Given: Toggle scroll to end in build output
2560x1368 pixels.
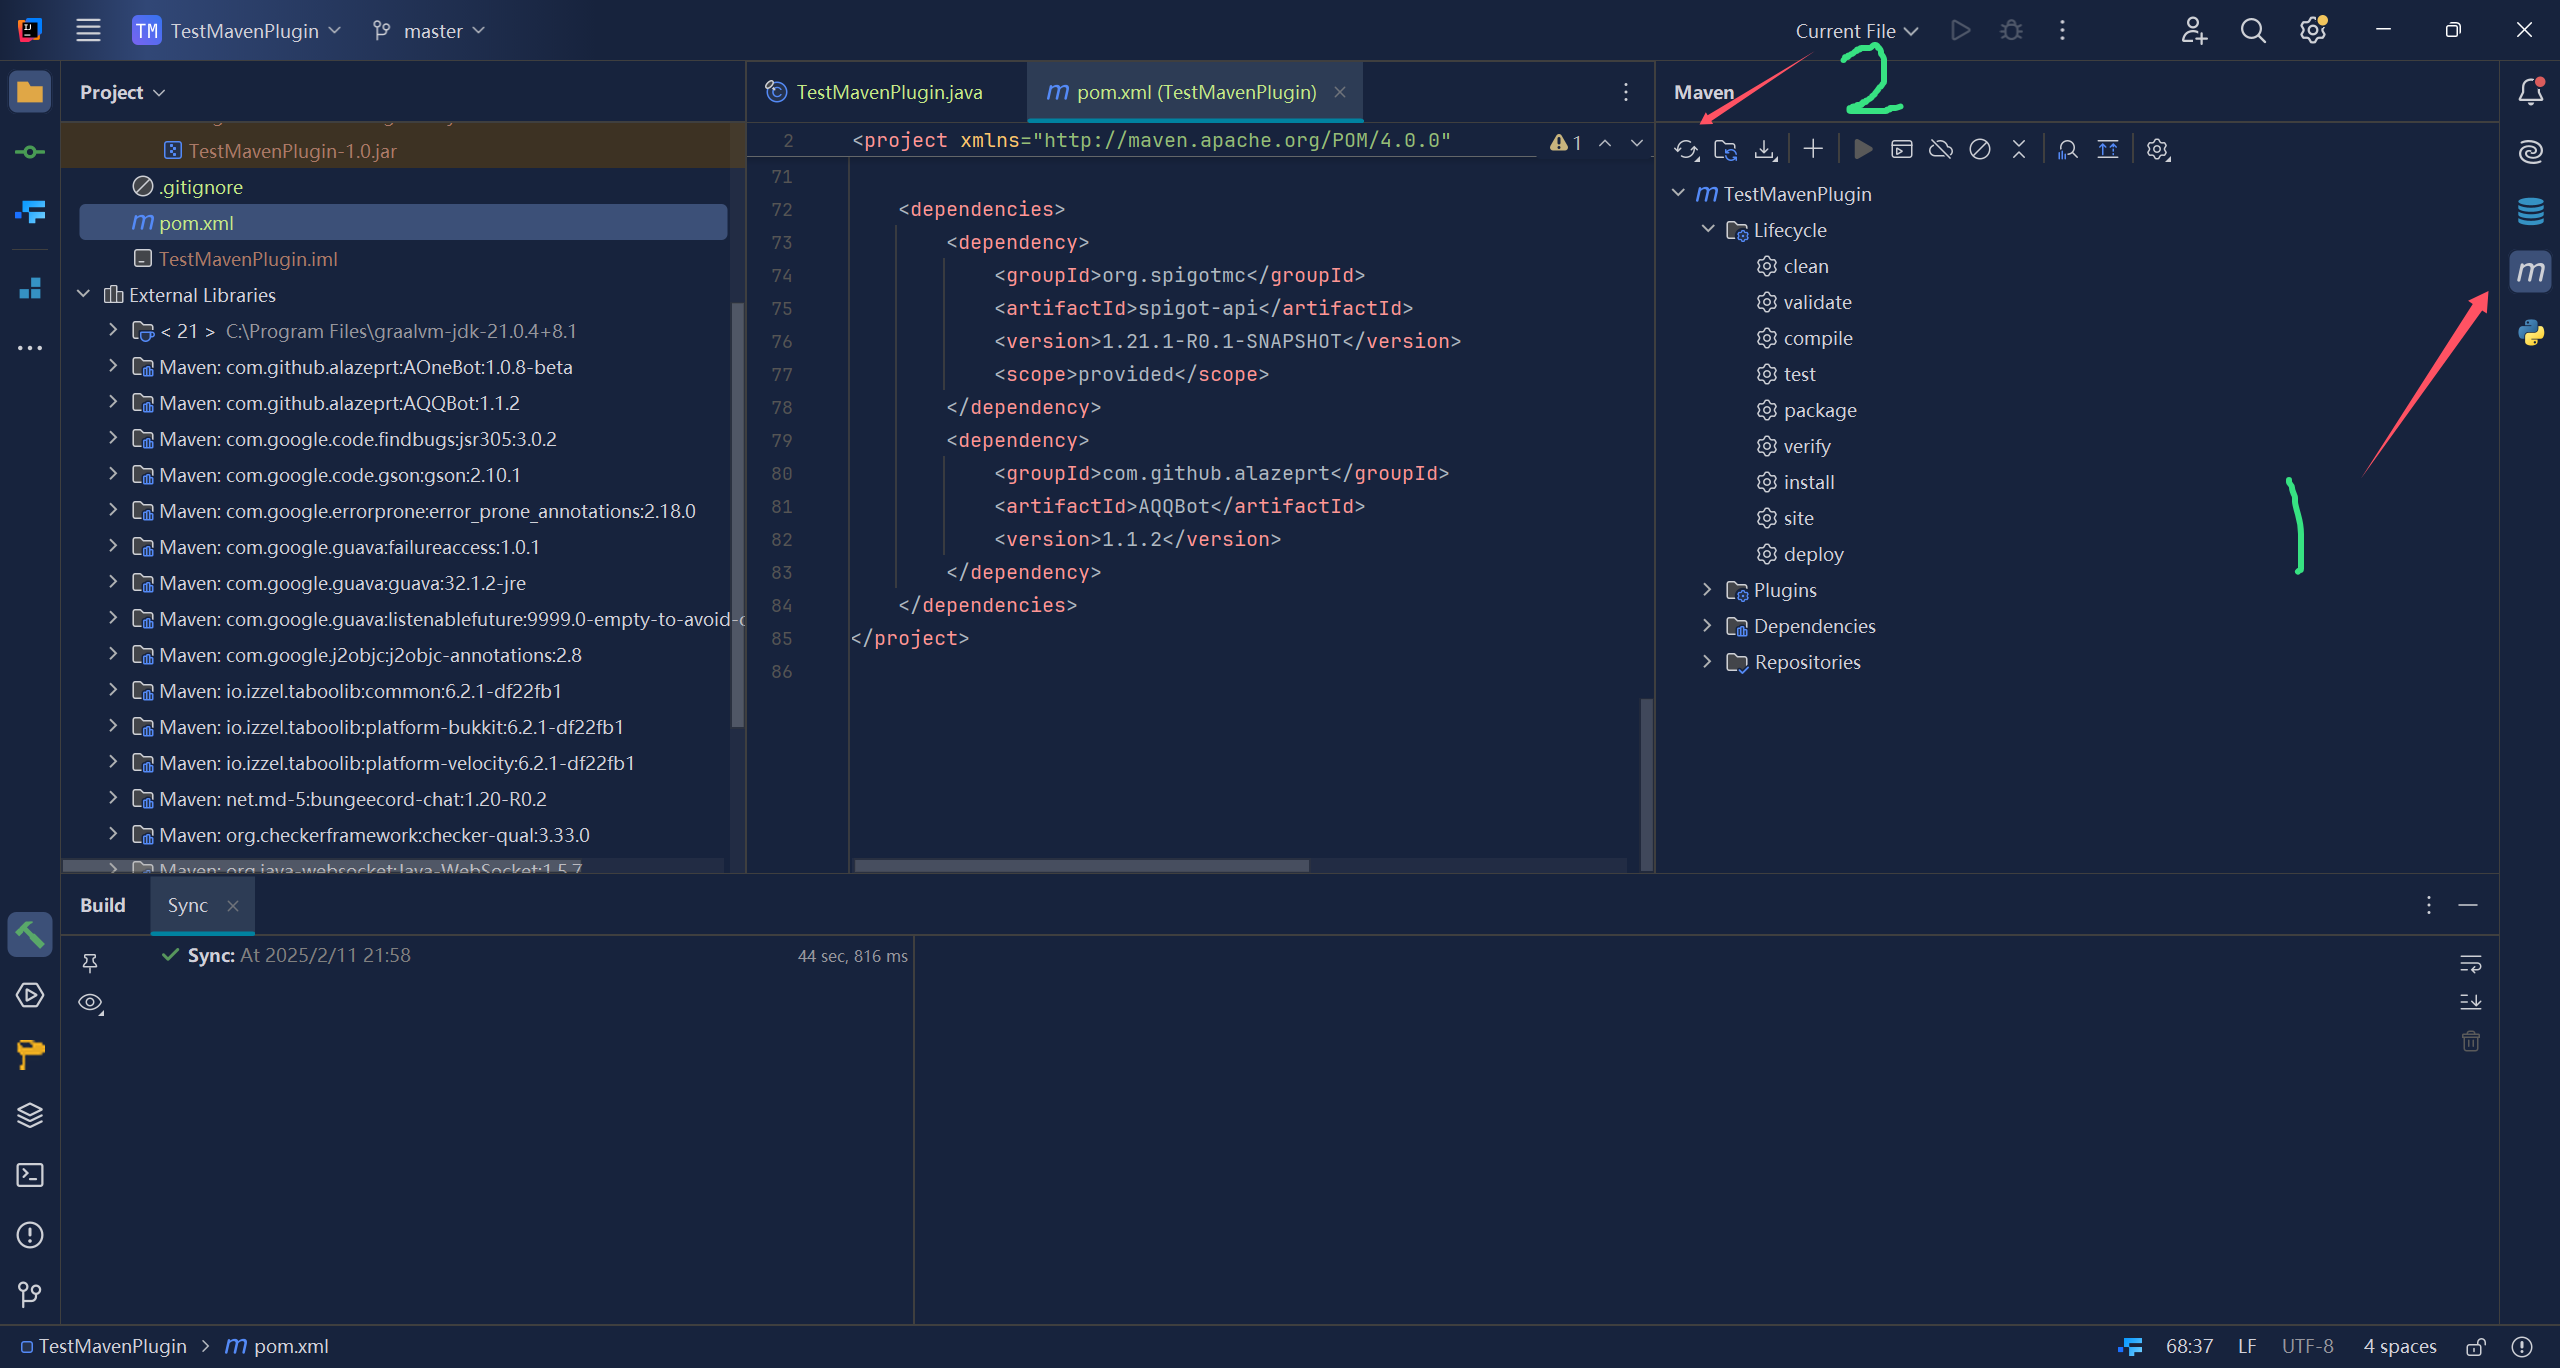Looking at the screenshot, I should (x=2470, y=1002).
